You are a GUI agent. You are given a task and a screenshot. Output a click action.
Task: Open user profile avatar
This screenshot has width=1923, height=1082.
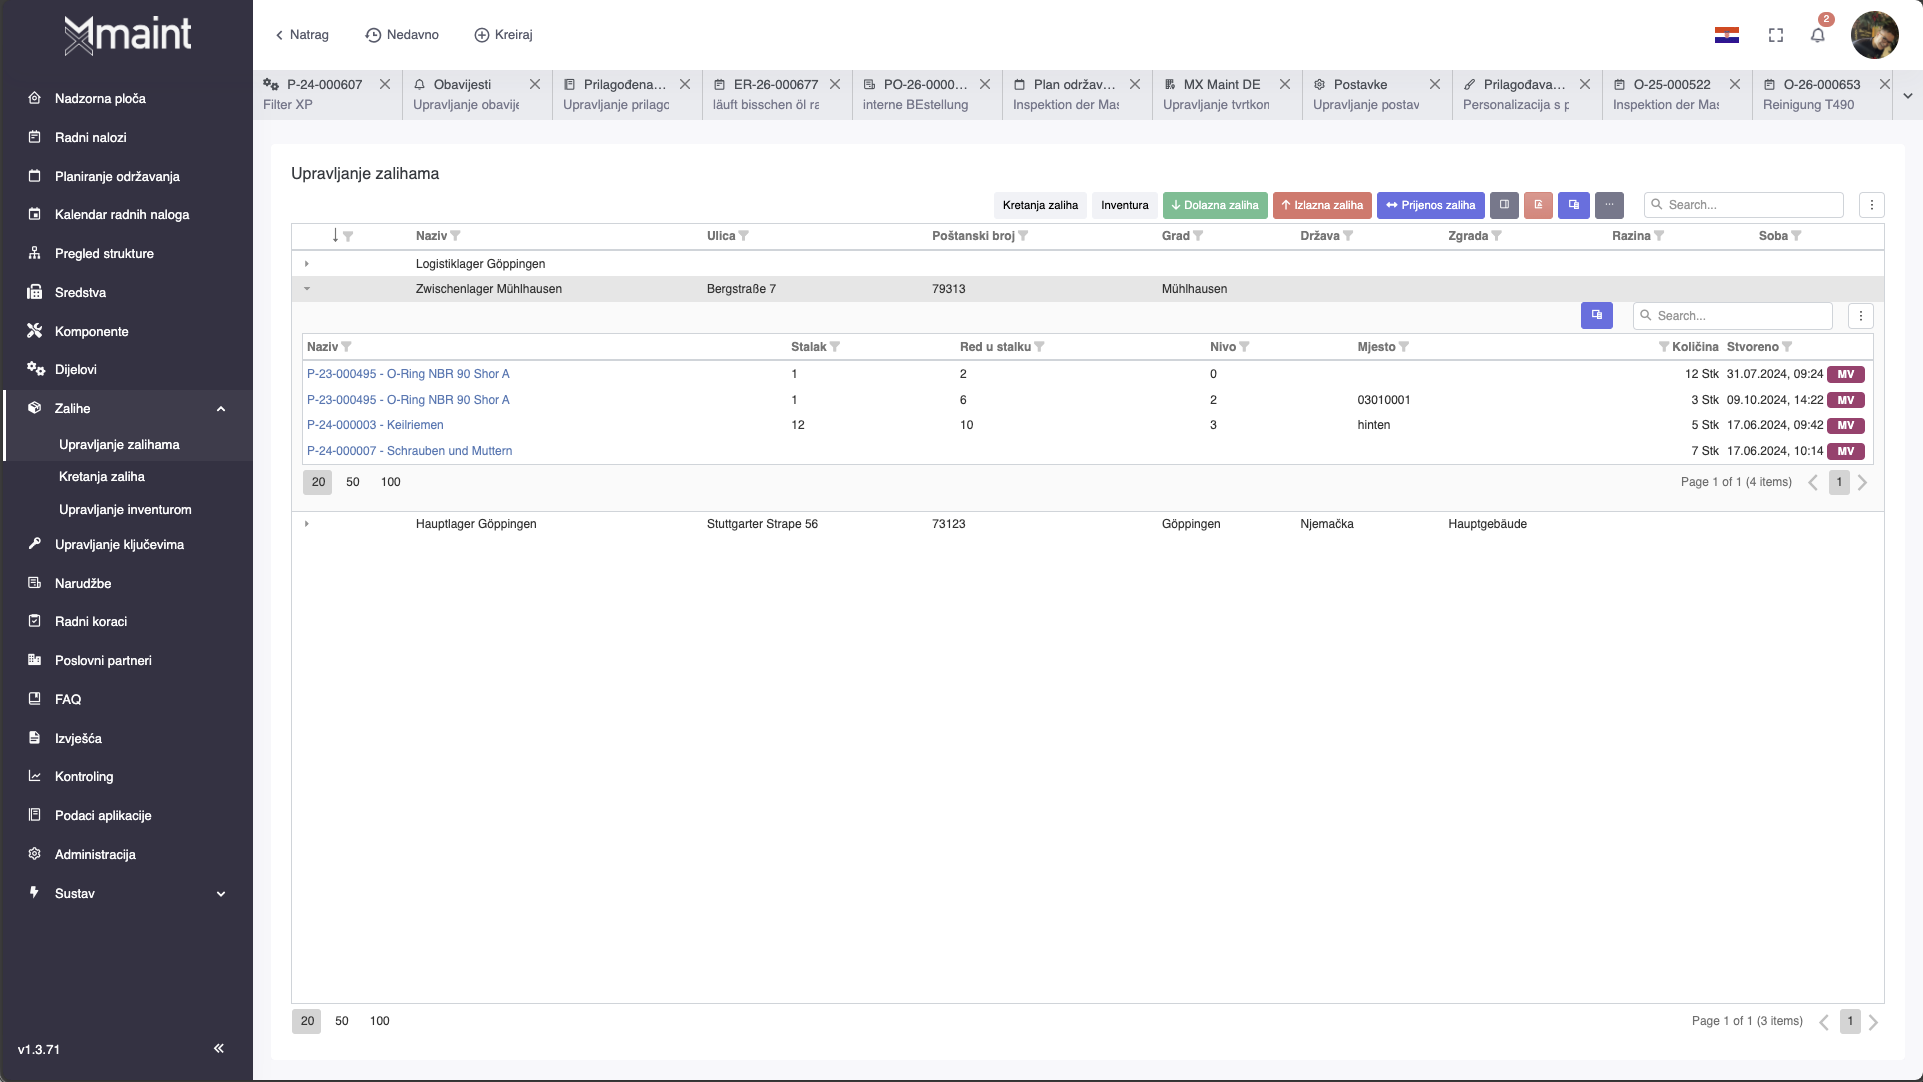coord(1874,35)
